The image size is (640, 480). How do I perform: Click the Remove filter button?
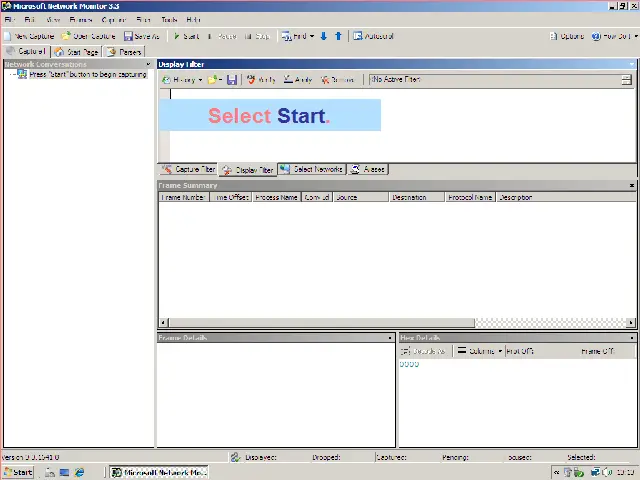click(337, 80)
